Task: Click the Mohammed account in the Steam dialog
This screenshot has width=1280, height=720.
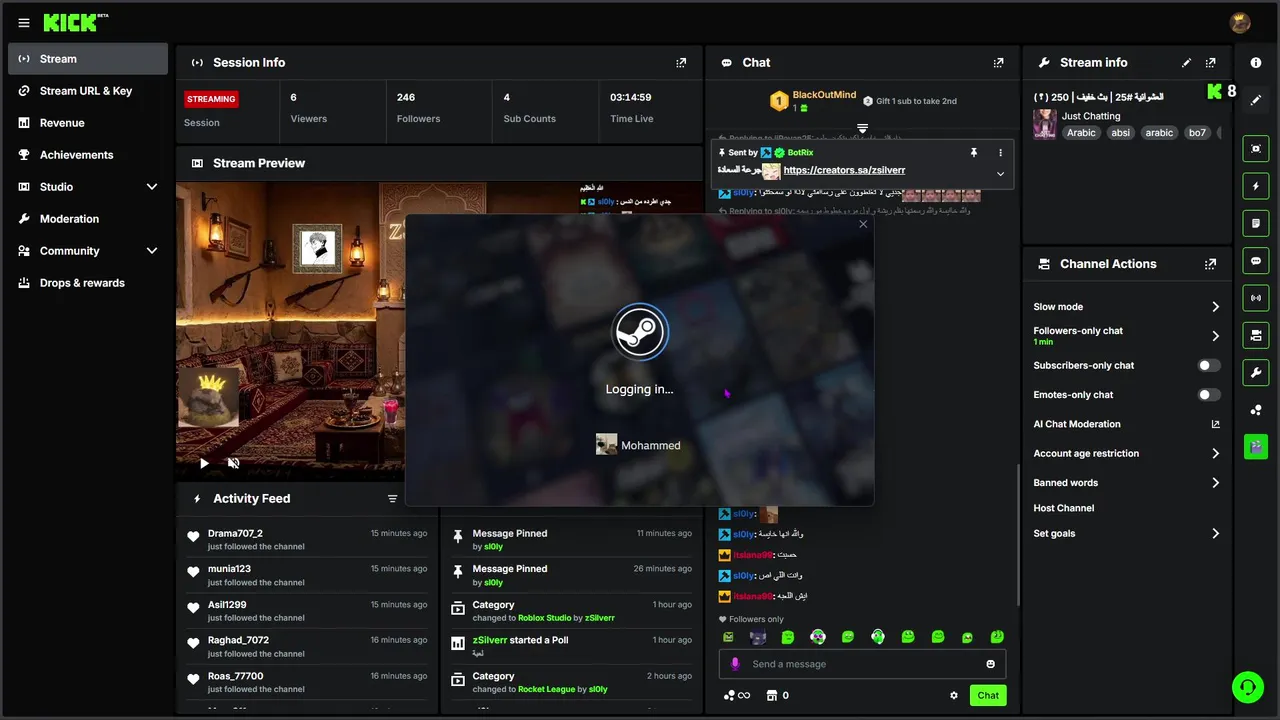Action: click(x=638, y=445)
